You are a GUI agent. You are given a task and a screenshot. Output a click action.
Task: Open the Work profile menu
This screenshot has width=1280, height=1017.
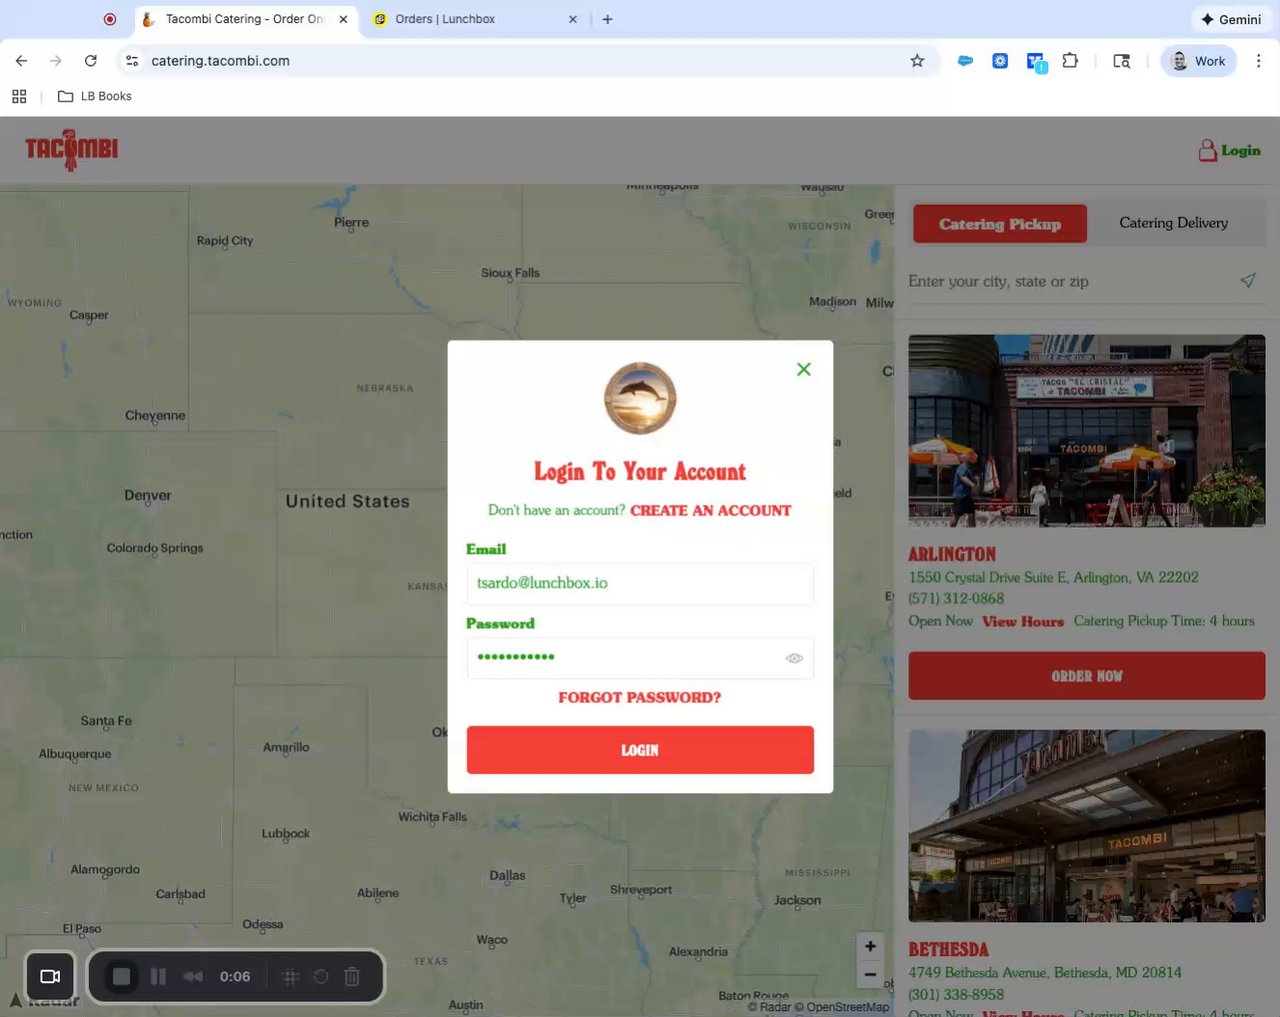(1199, 61)
